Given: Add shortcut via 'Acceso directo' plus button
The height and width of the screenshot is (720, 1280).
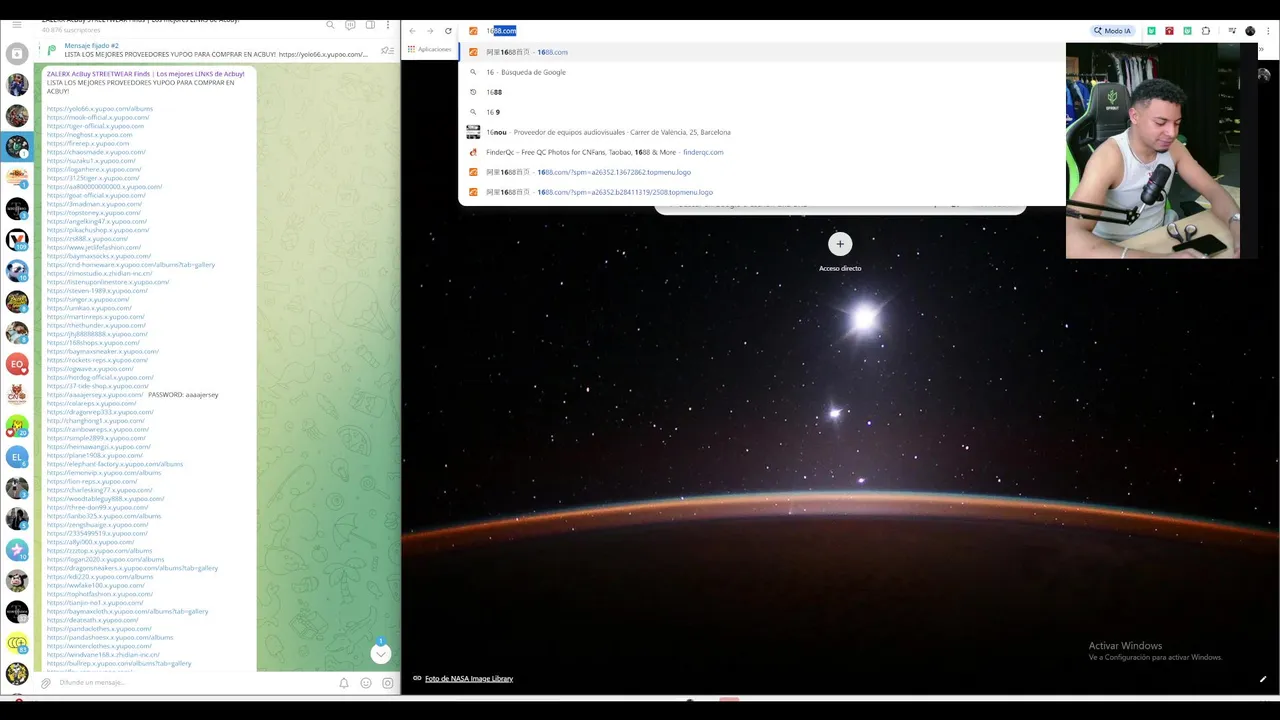Looking at the screenshot, I should 840,244.
